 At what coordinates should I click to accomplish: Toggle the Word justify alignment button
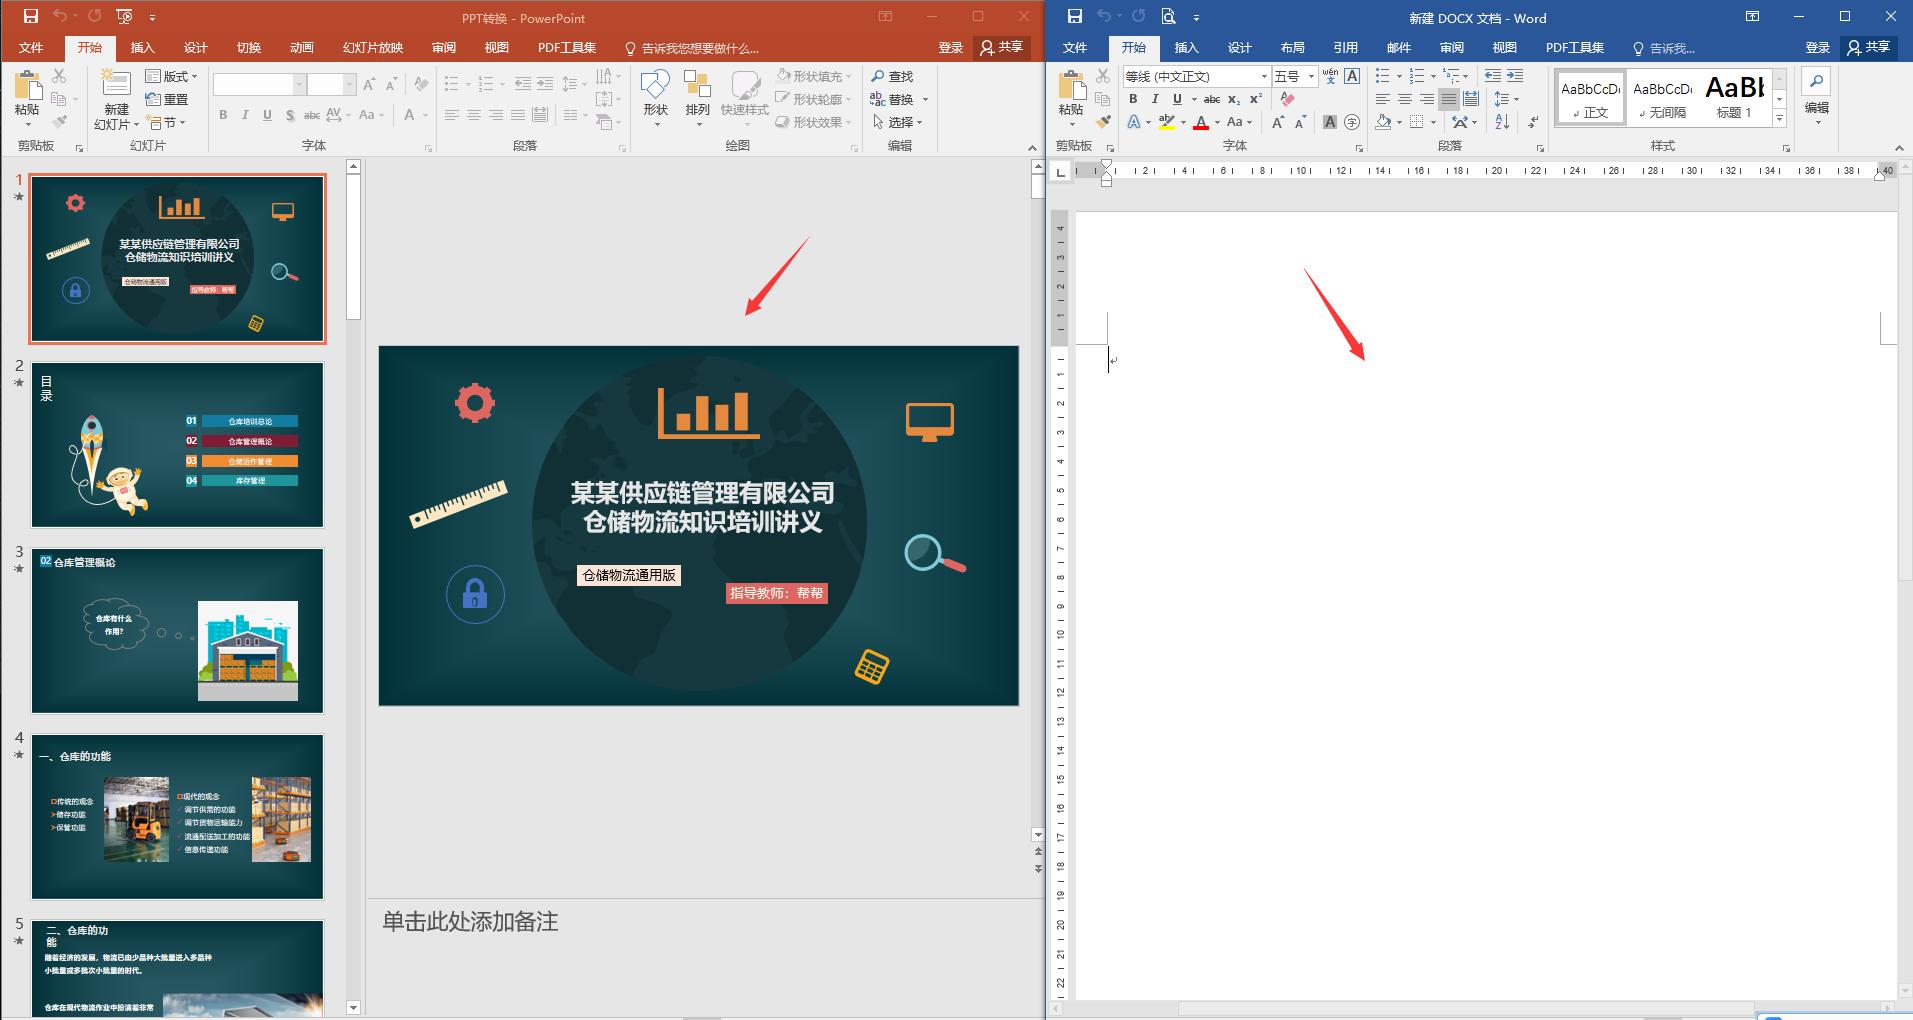tap(1449, 99)
